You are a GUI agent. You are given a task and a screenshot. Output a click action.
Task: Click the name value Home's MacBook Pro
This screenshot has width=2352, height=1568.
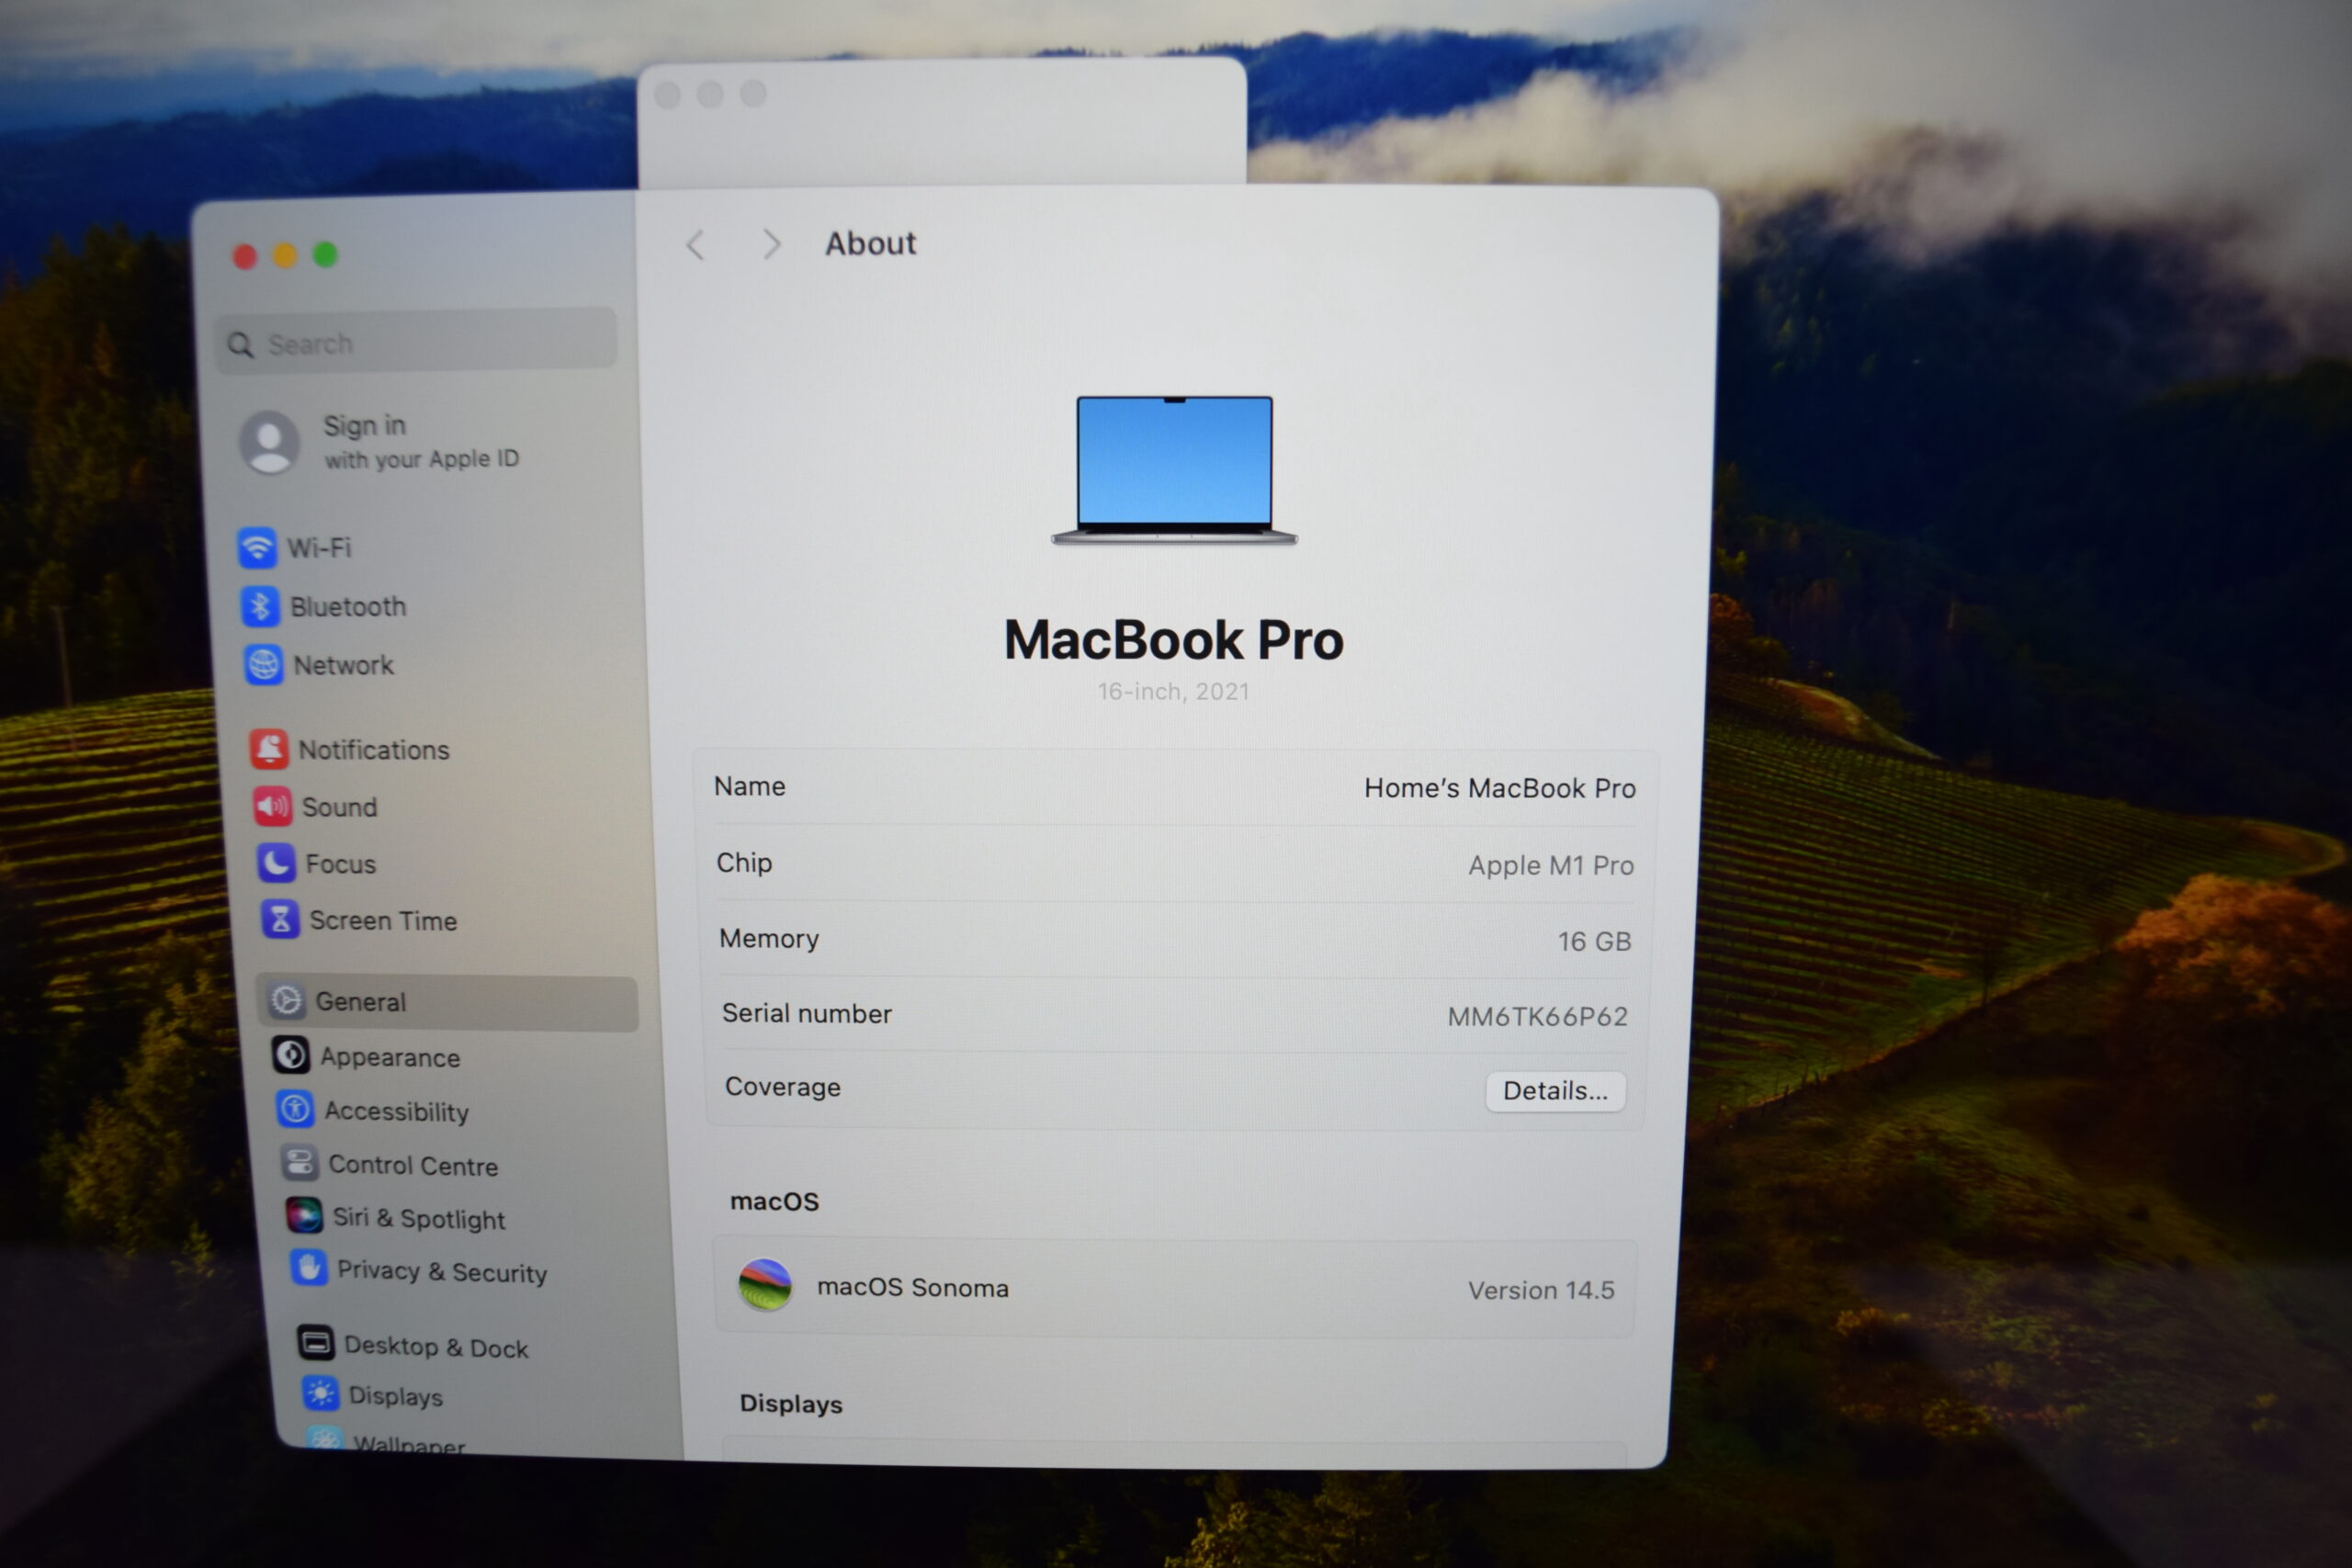[1499, 788]
